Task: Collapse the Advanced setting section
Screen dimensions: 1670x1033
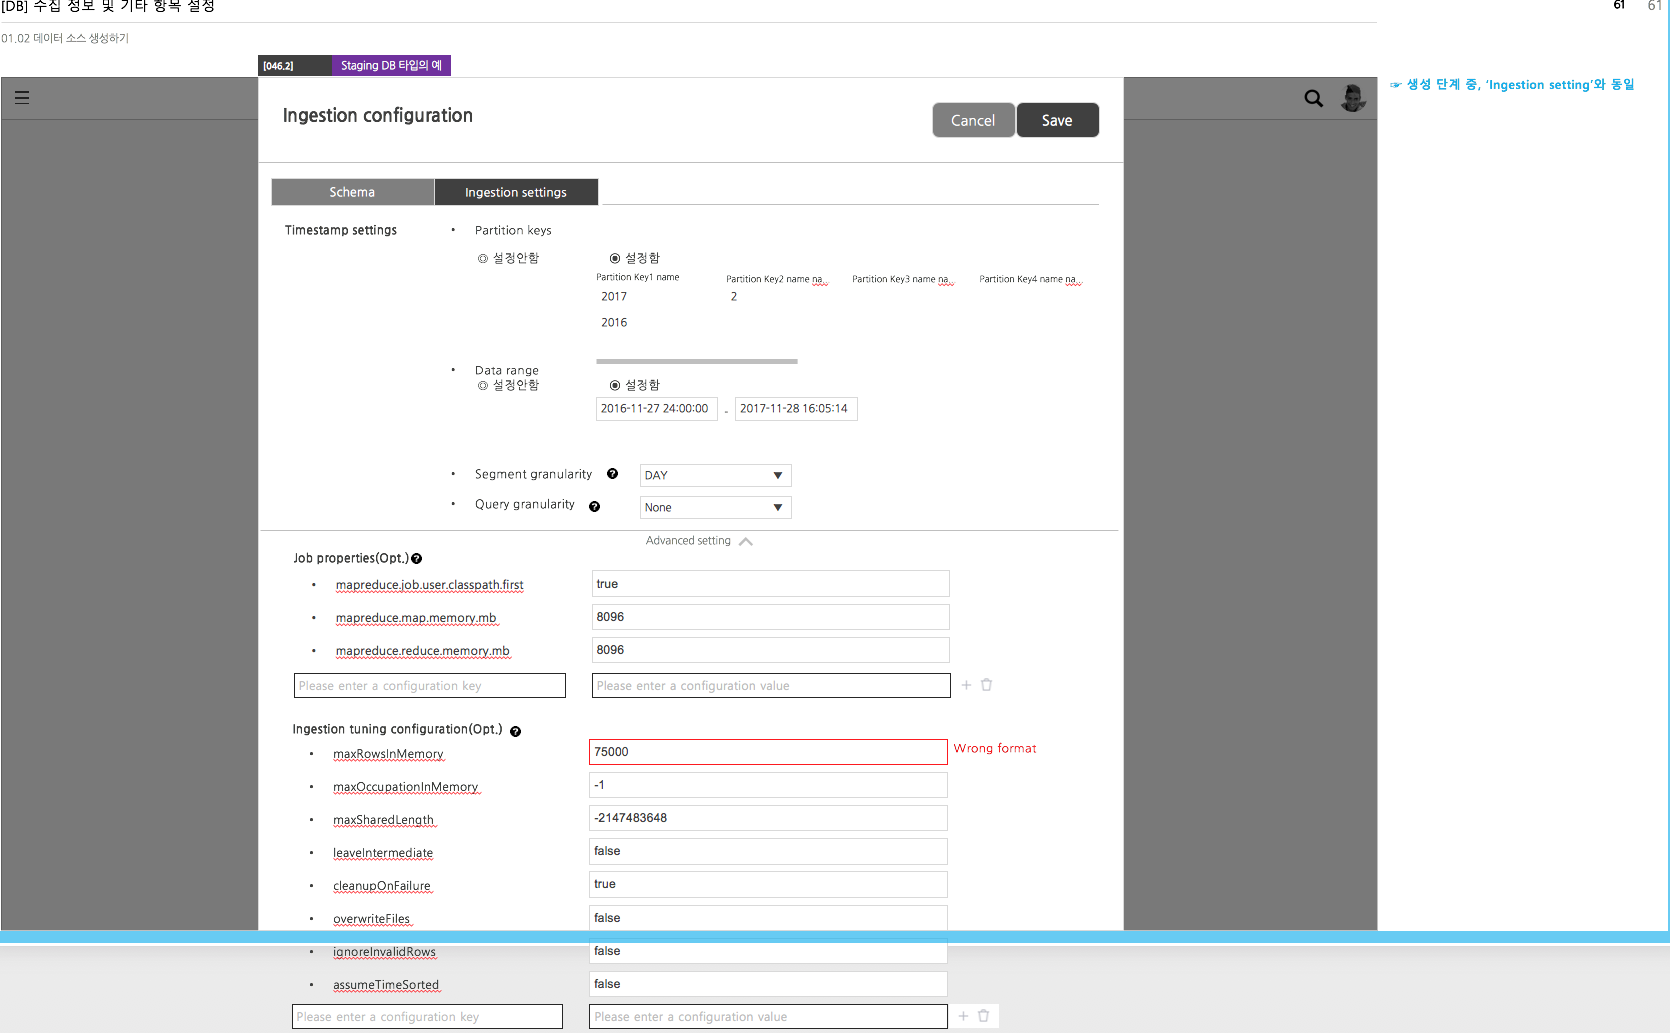Action: [x=699, y=541]
